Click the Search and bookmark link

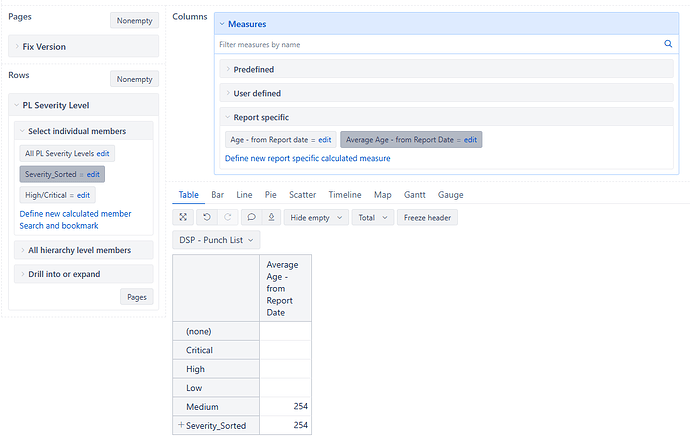(x=59, y=226)
